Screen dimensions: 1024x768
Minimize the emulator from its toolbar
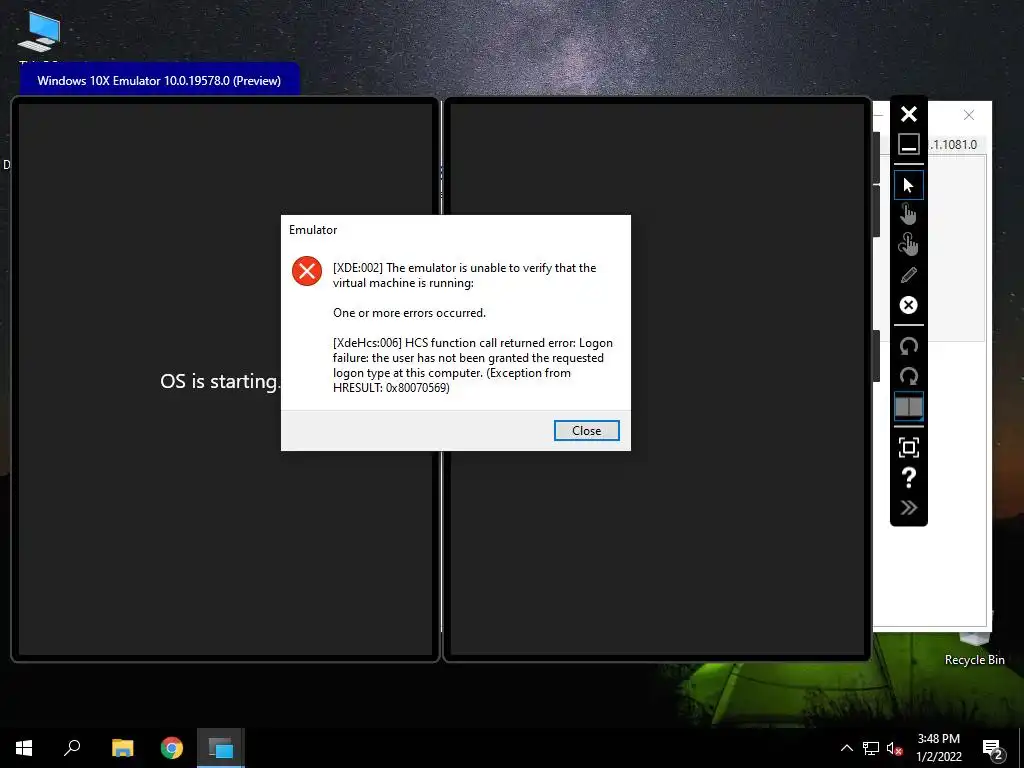[908, 144]
